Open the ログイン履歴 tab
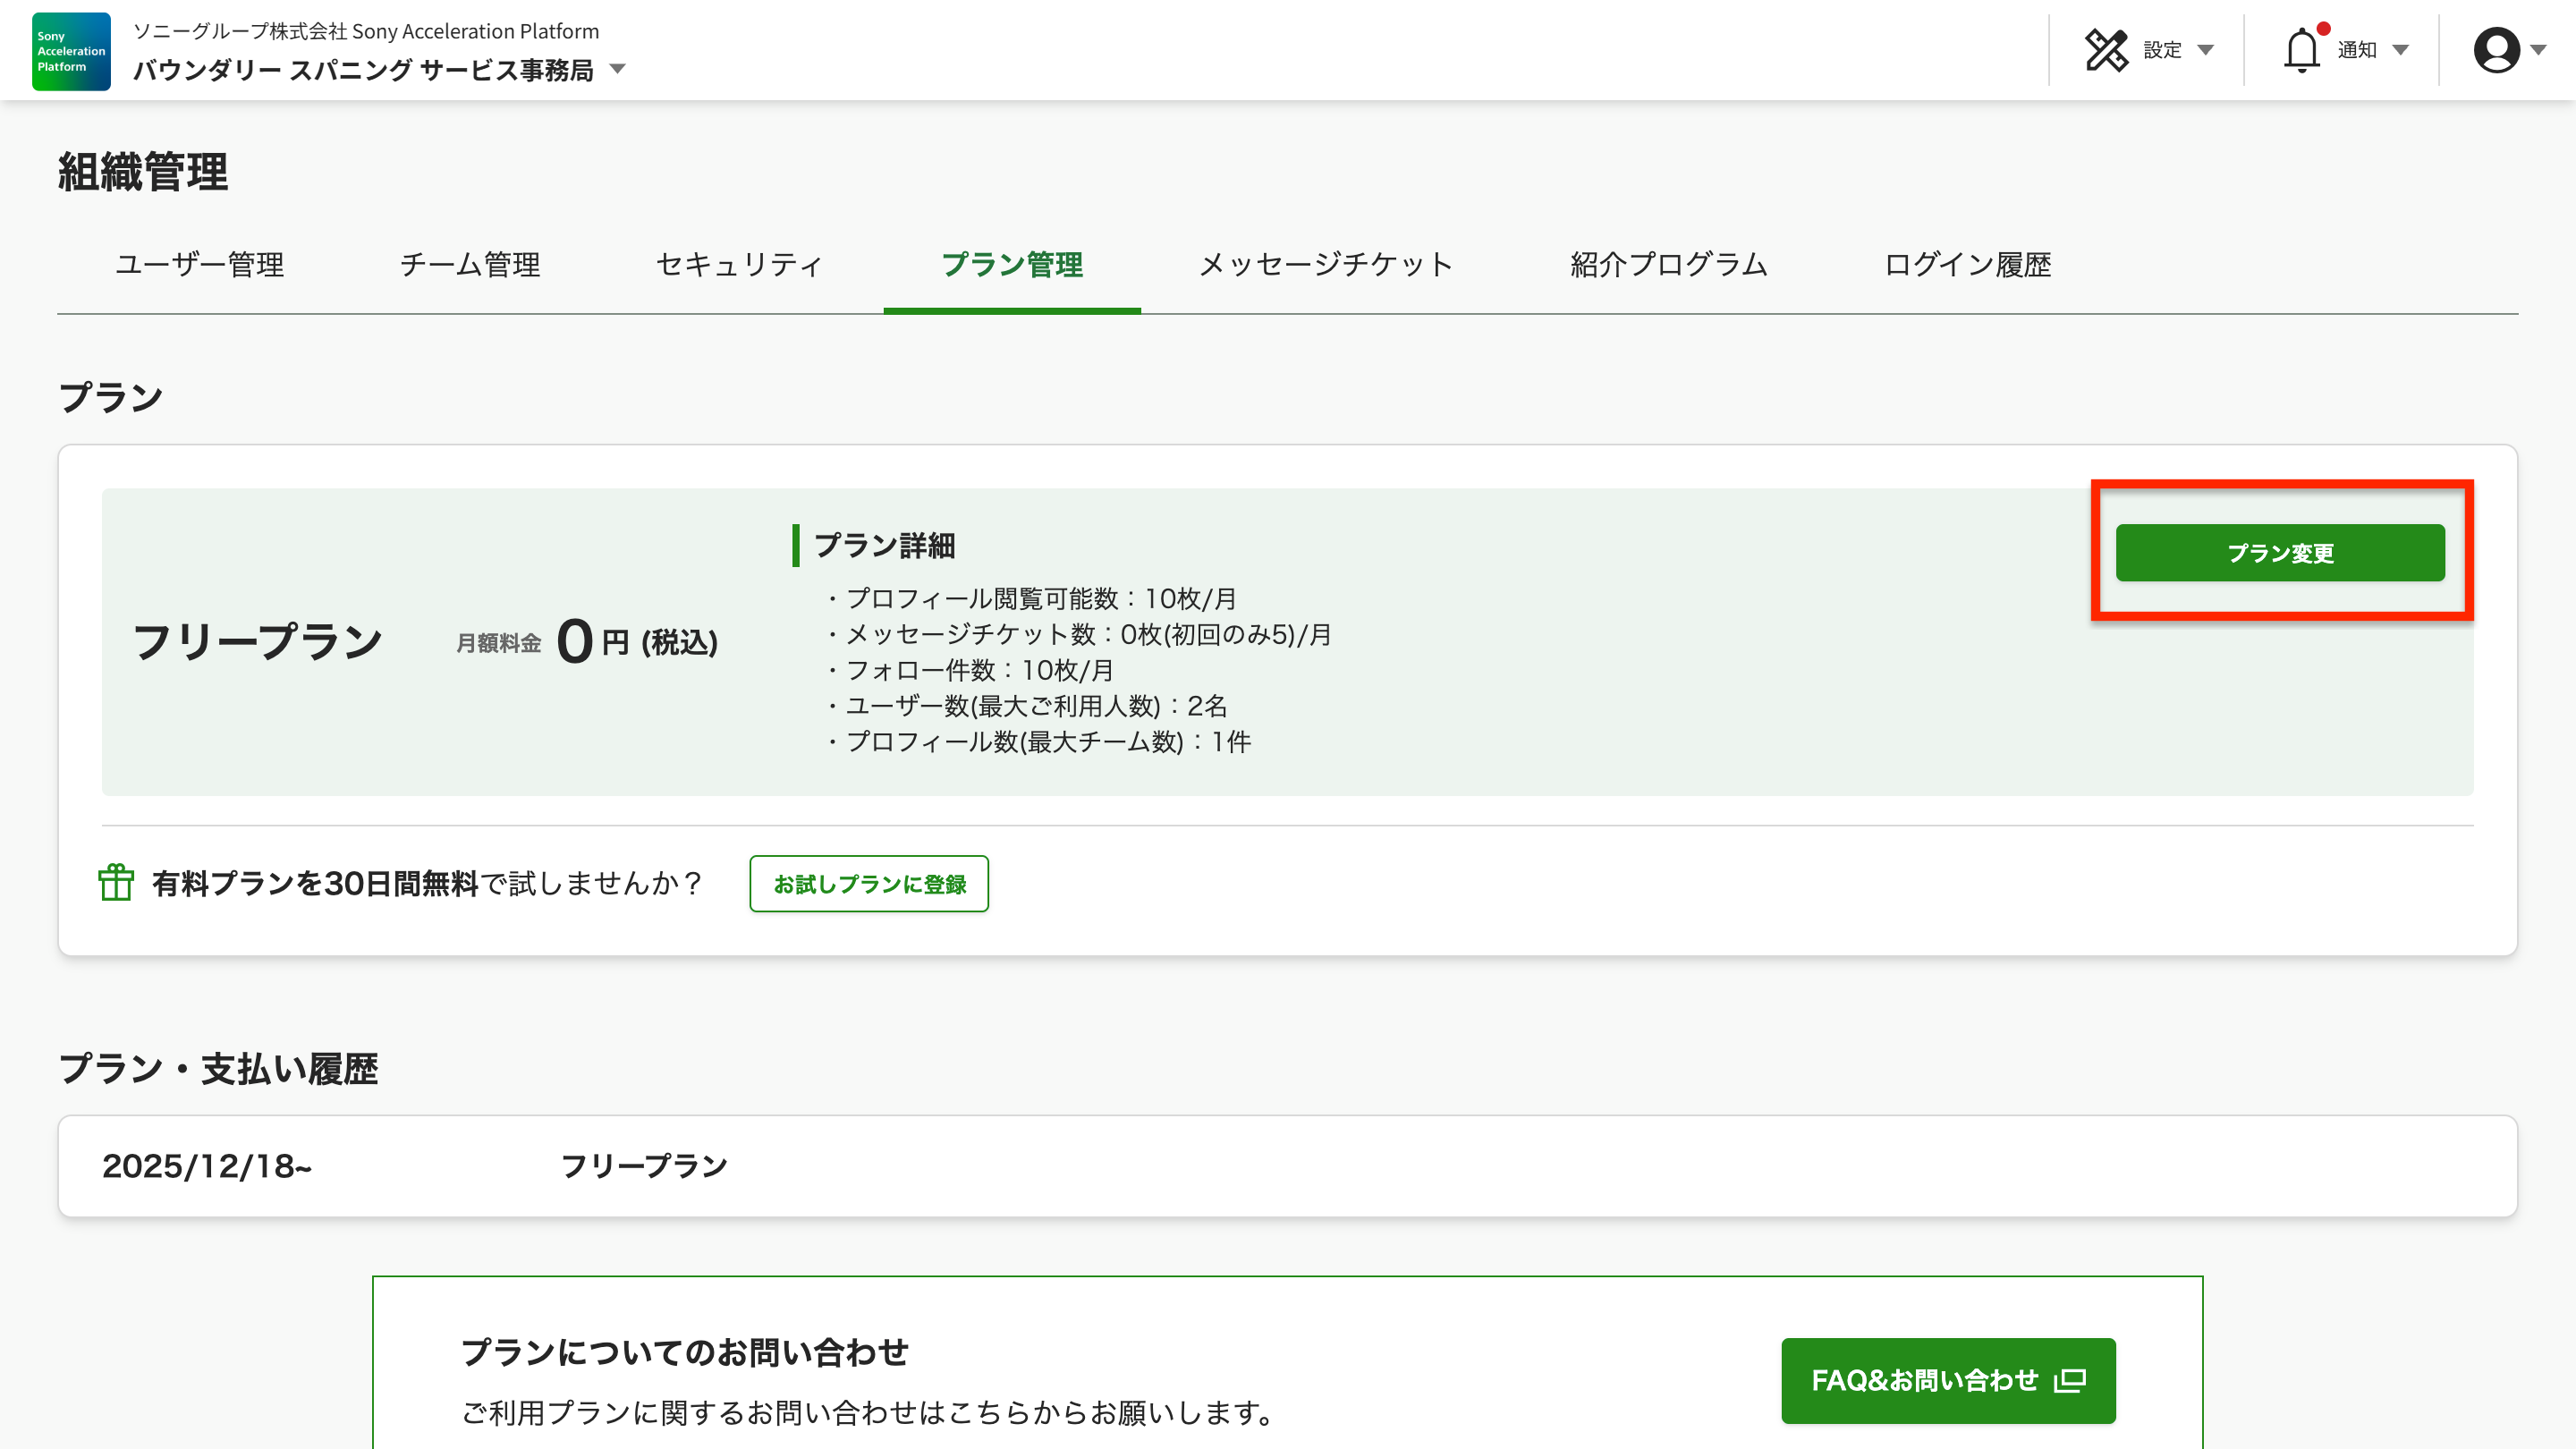Screen dimensions: 2576x1449 [1967, 265]
